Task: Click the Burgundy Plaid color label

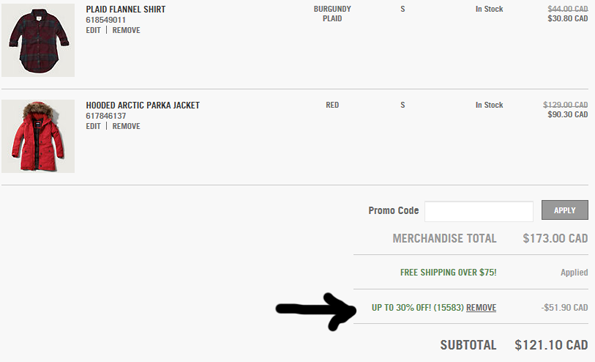Action: 332,14
